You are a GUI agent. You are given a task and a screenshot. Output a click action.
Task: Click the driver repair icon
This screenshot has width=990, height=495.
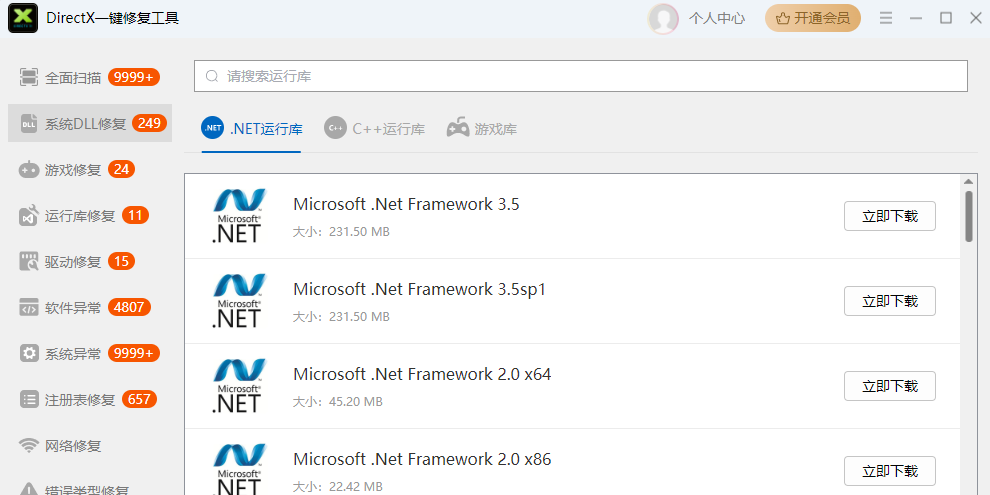(28, 261)
